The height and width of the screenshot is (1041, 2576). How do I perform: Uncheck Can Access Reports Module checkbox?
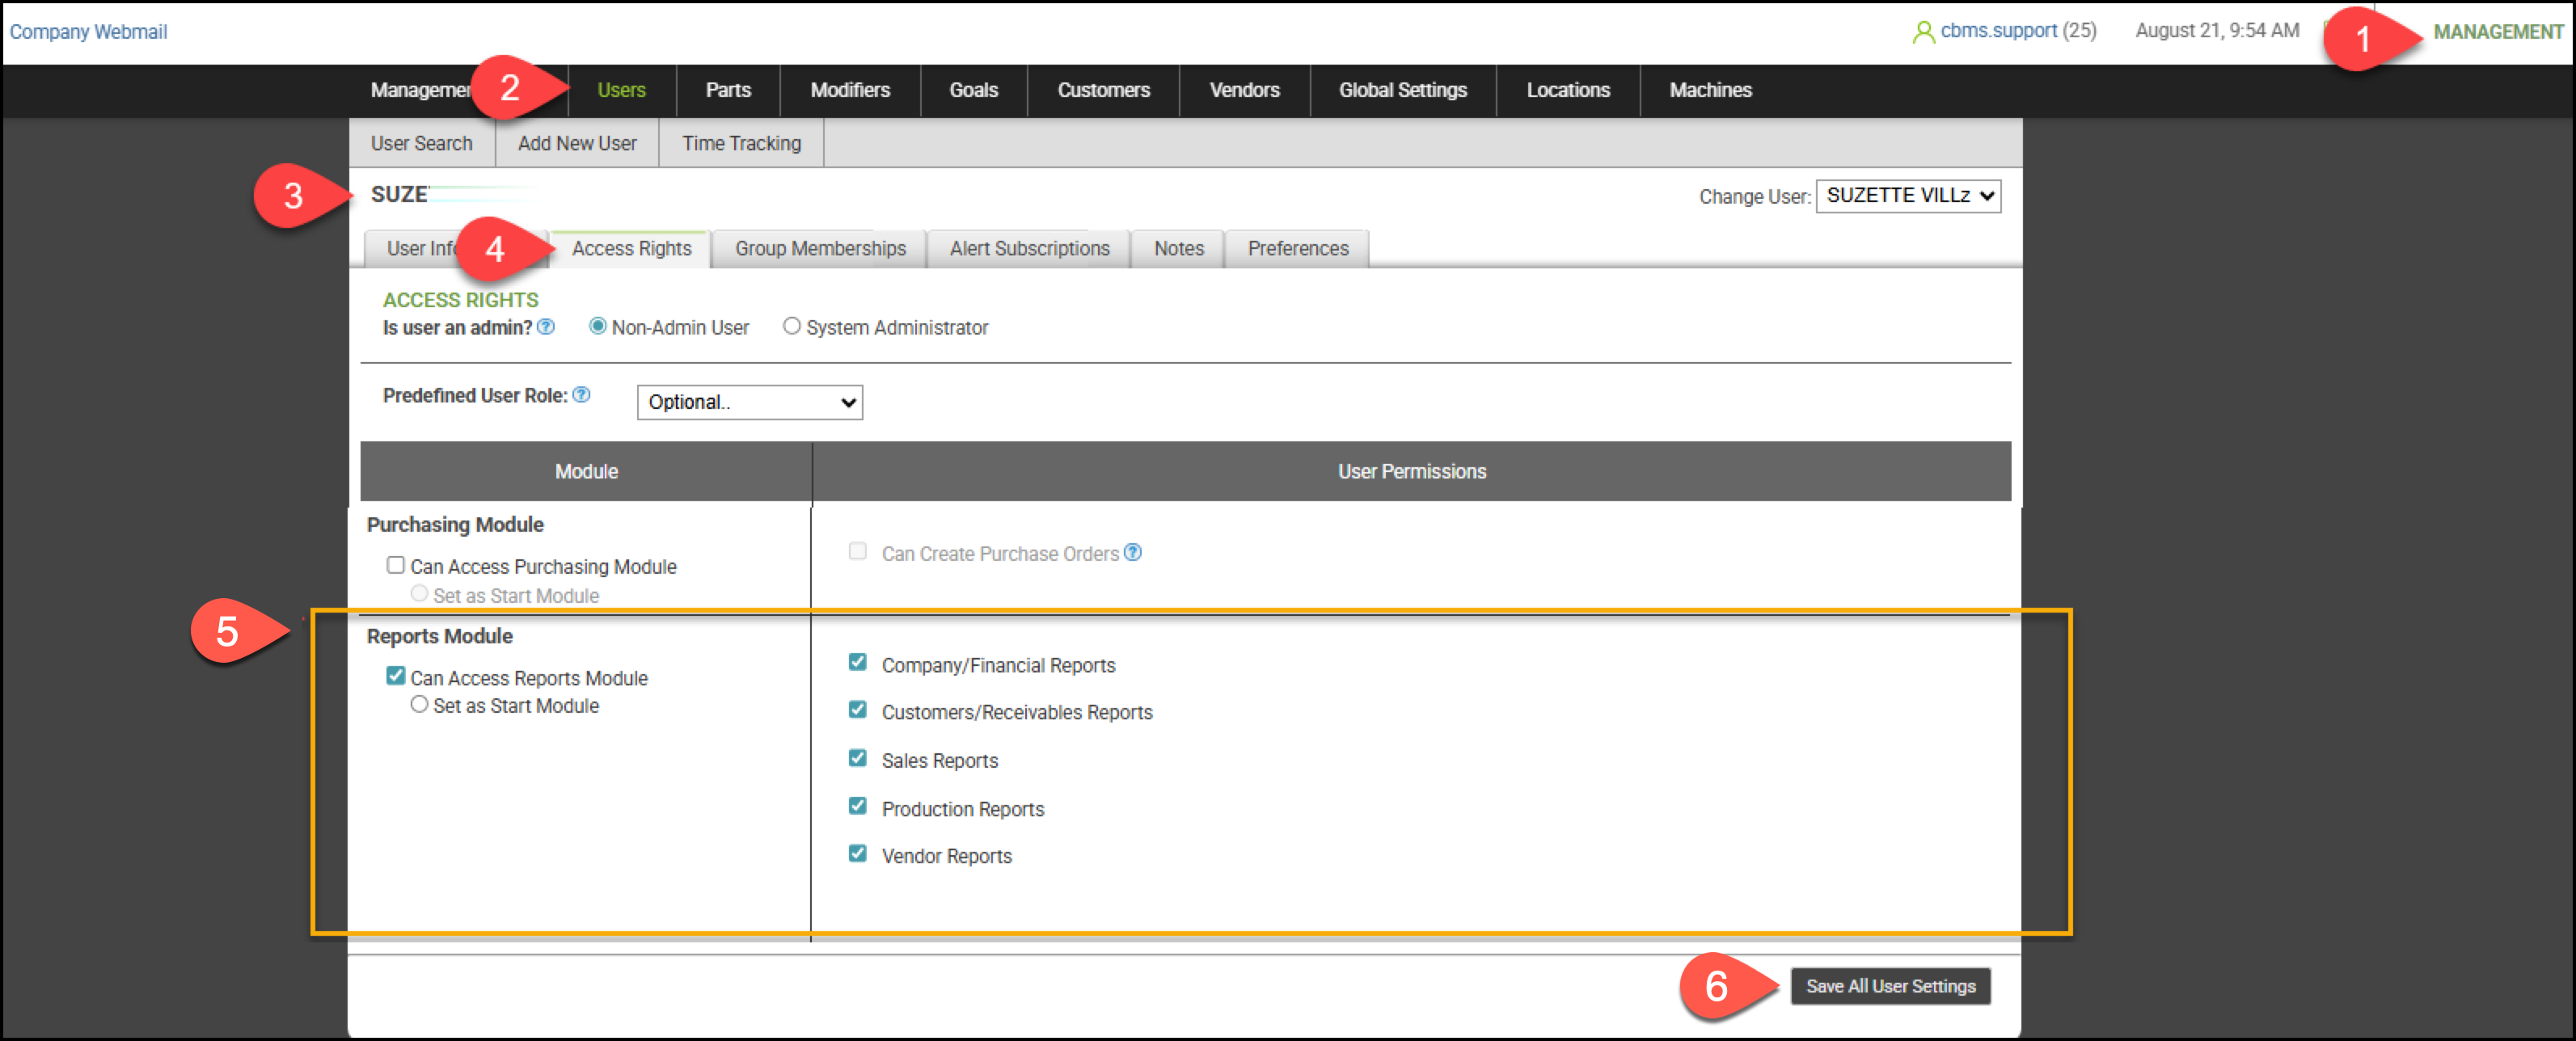[396, 676]
